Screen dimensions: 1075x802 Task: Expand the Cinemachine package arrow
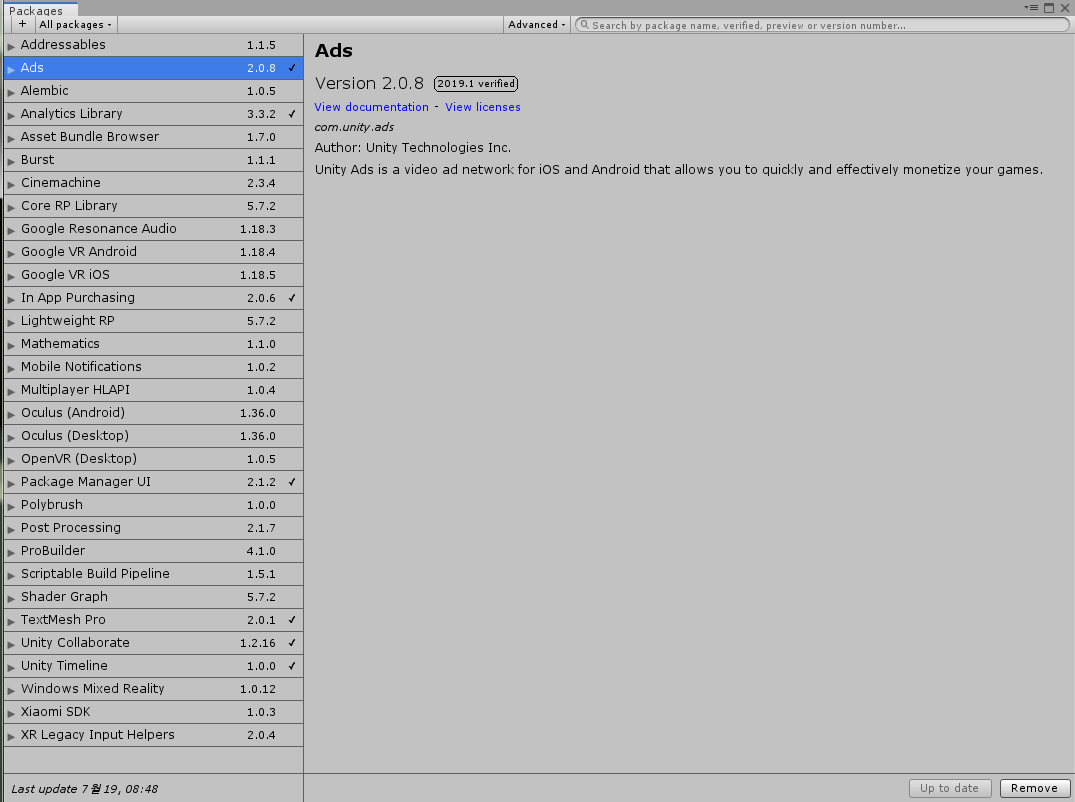(x=11, y=184)
